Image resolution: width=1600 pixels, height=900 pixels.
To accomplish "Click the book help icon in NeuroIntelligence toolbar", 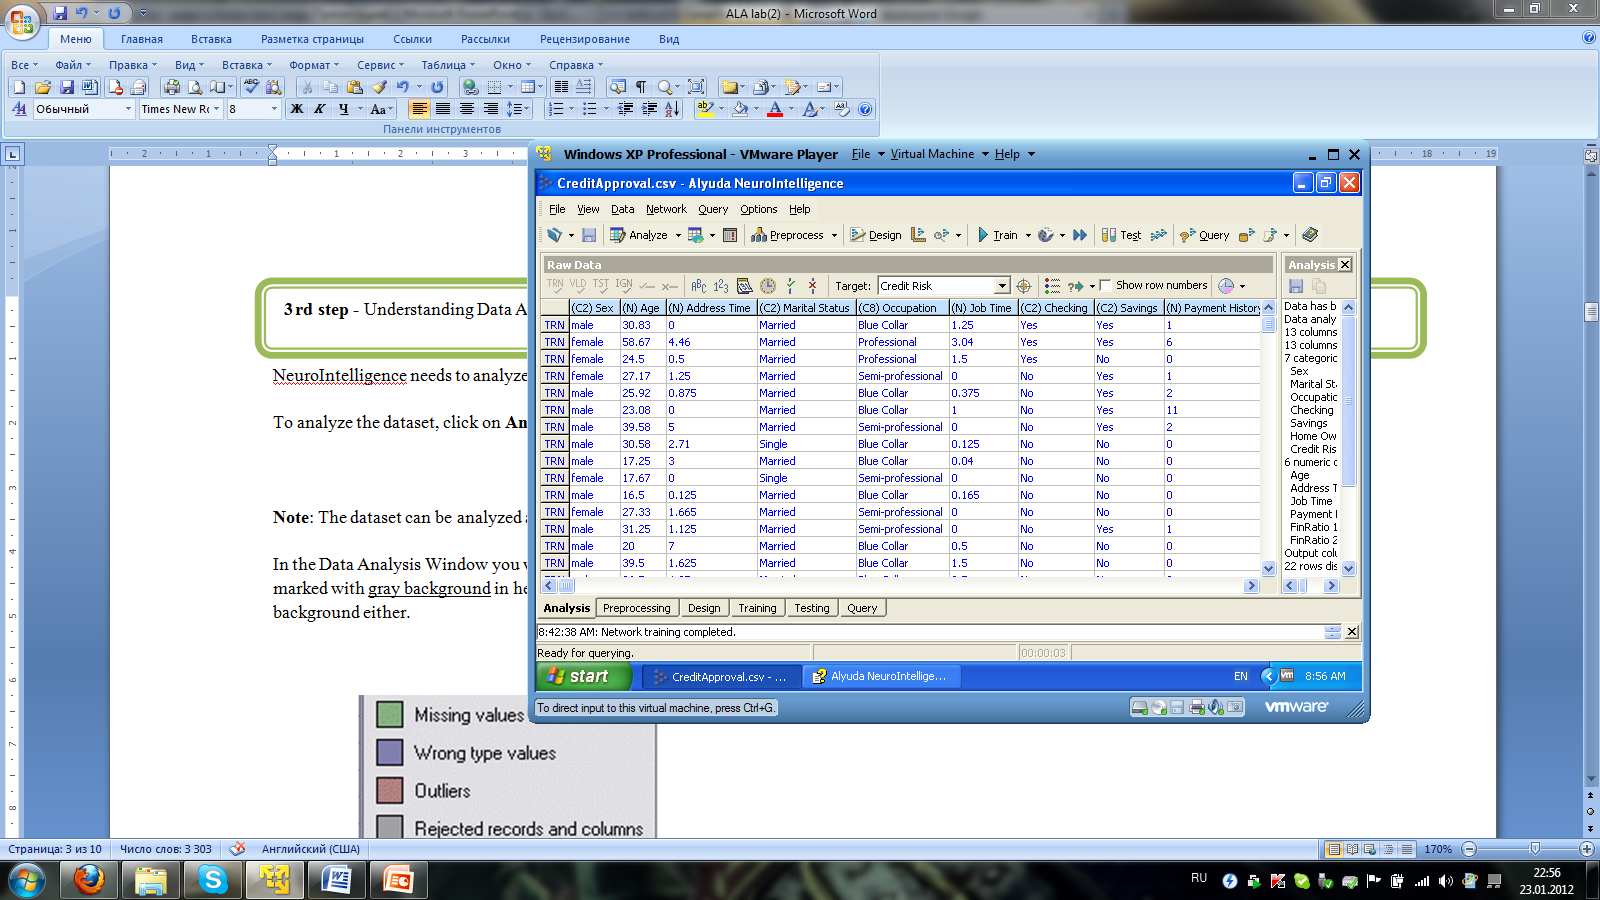I will click(x=1310, y=235).
